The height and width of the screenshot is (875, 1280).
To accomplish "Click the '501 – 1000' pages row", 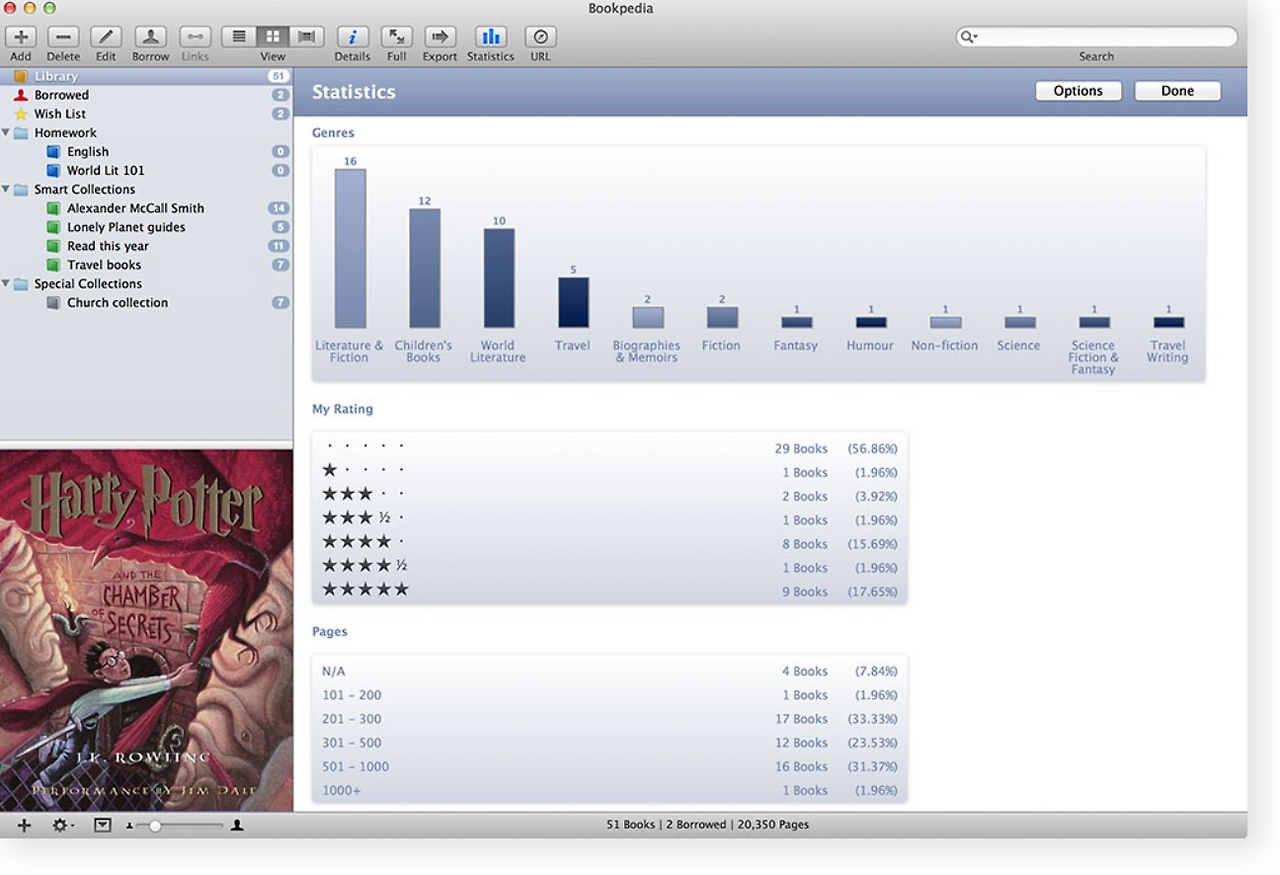I will coord(610,767).
